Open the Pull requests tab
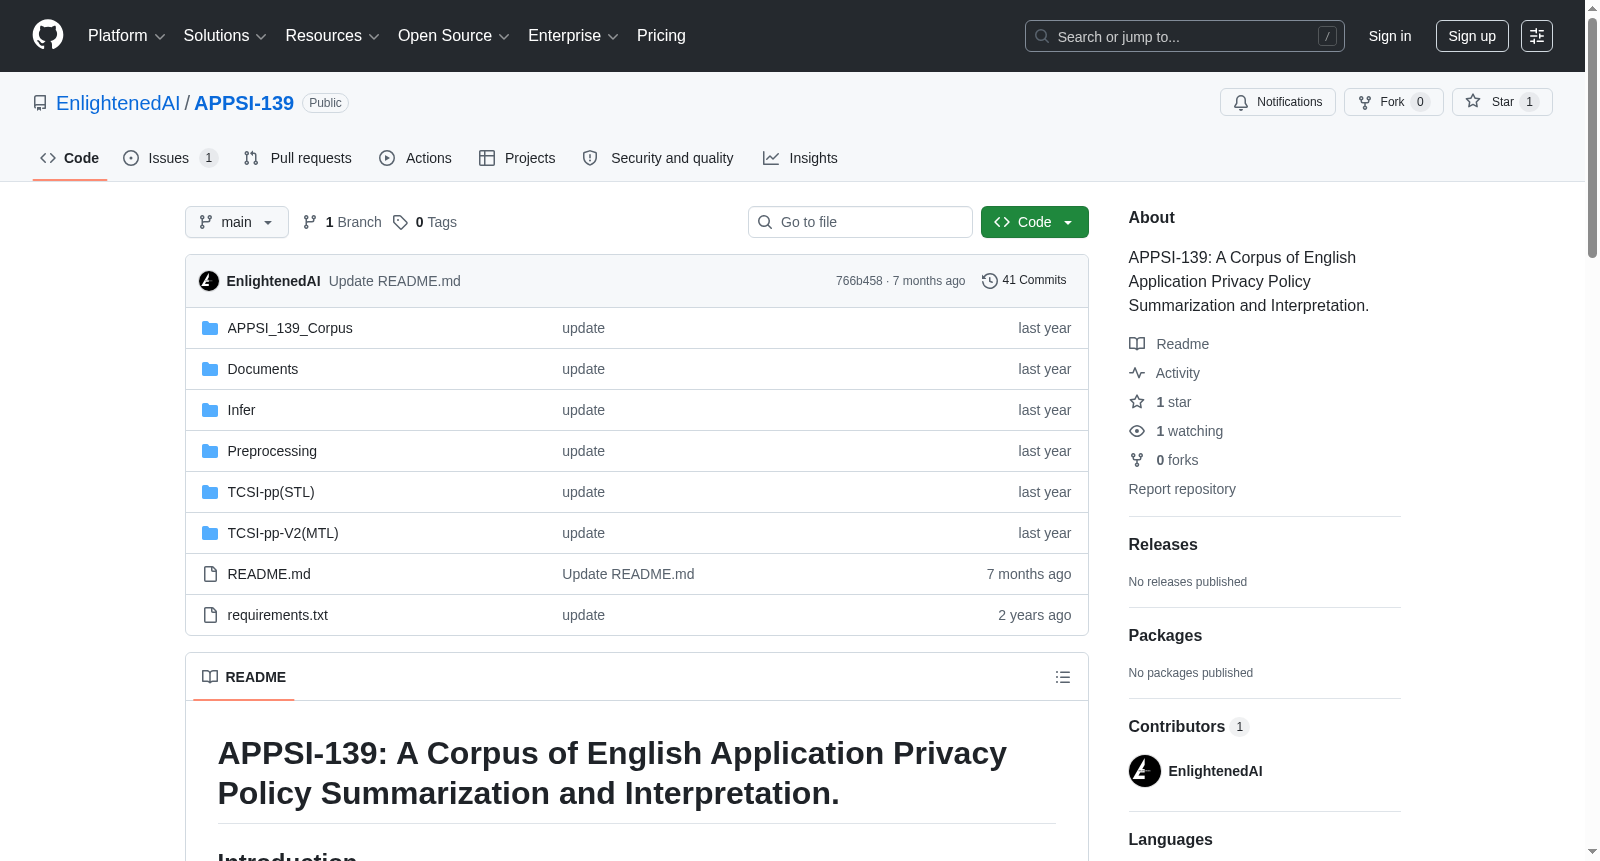This screenshot has width=1600, height=861. coord(297,158)
